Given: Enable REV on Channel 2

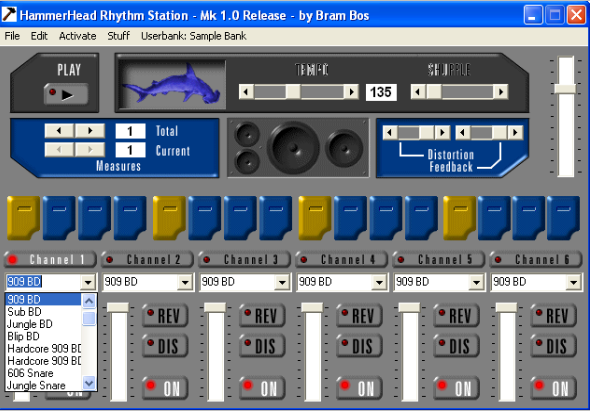Looking at the screenshot, I should [165, 315].
